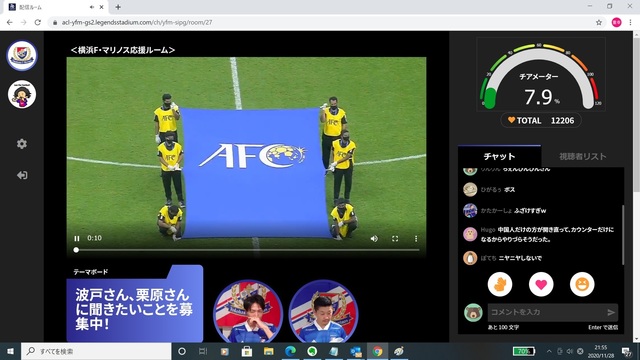Bookmark this page with the star icon
The width and height of the screenshot is (640, 360).
tap(599, 22)
